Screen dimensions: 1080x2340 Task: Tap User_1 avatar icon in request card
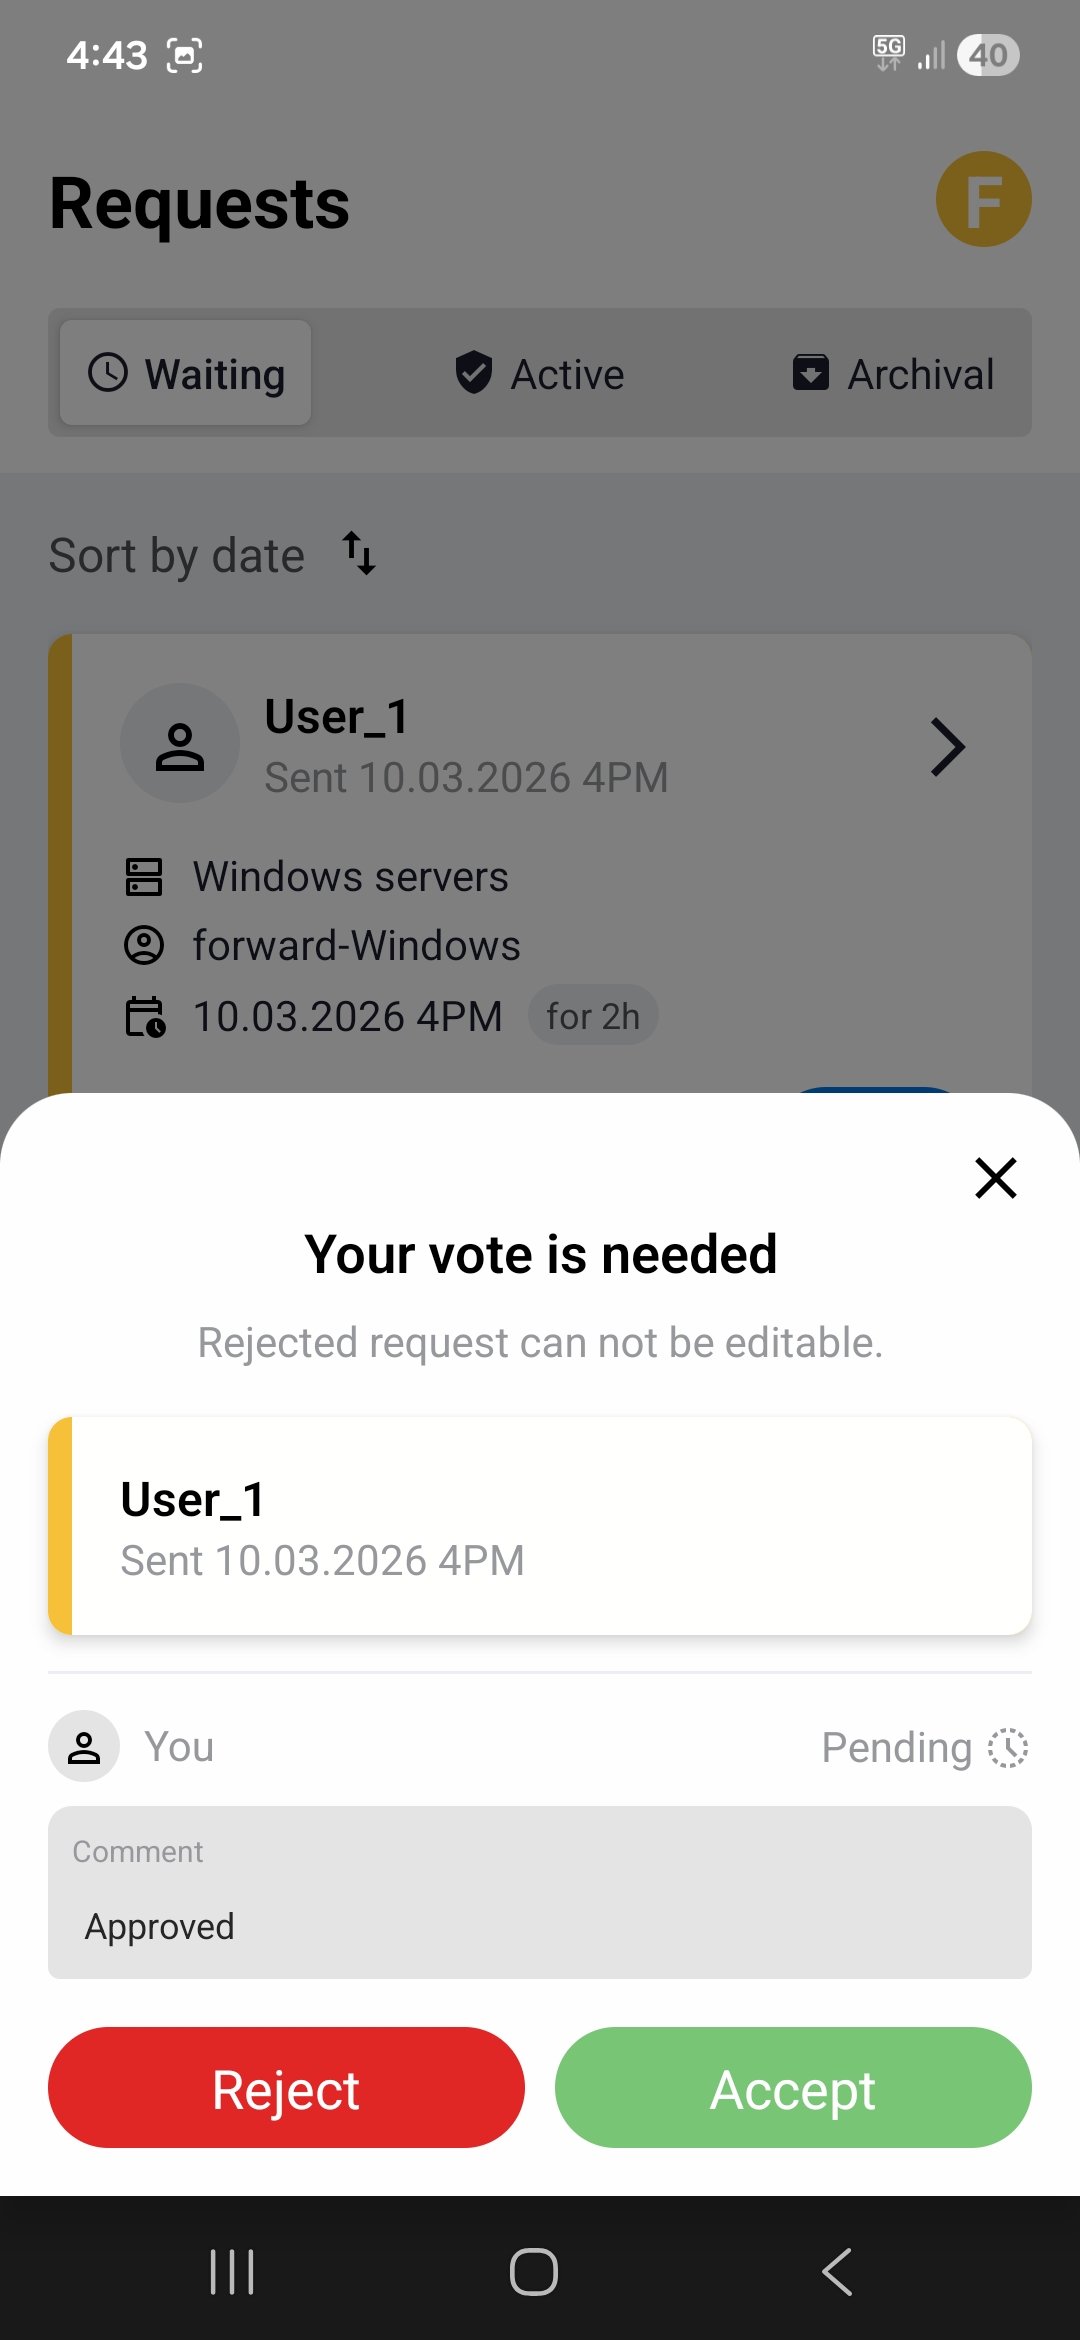[x=180, y=743]
